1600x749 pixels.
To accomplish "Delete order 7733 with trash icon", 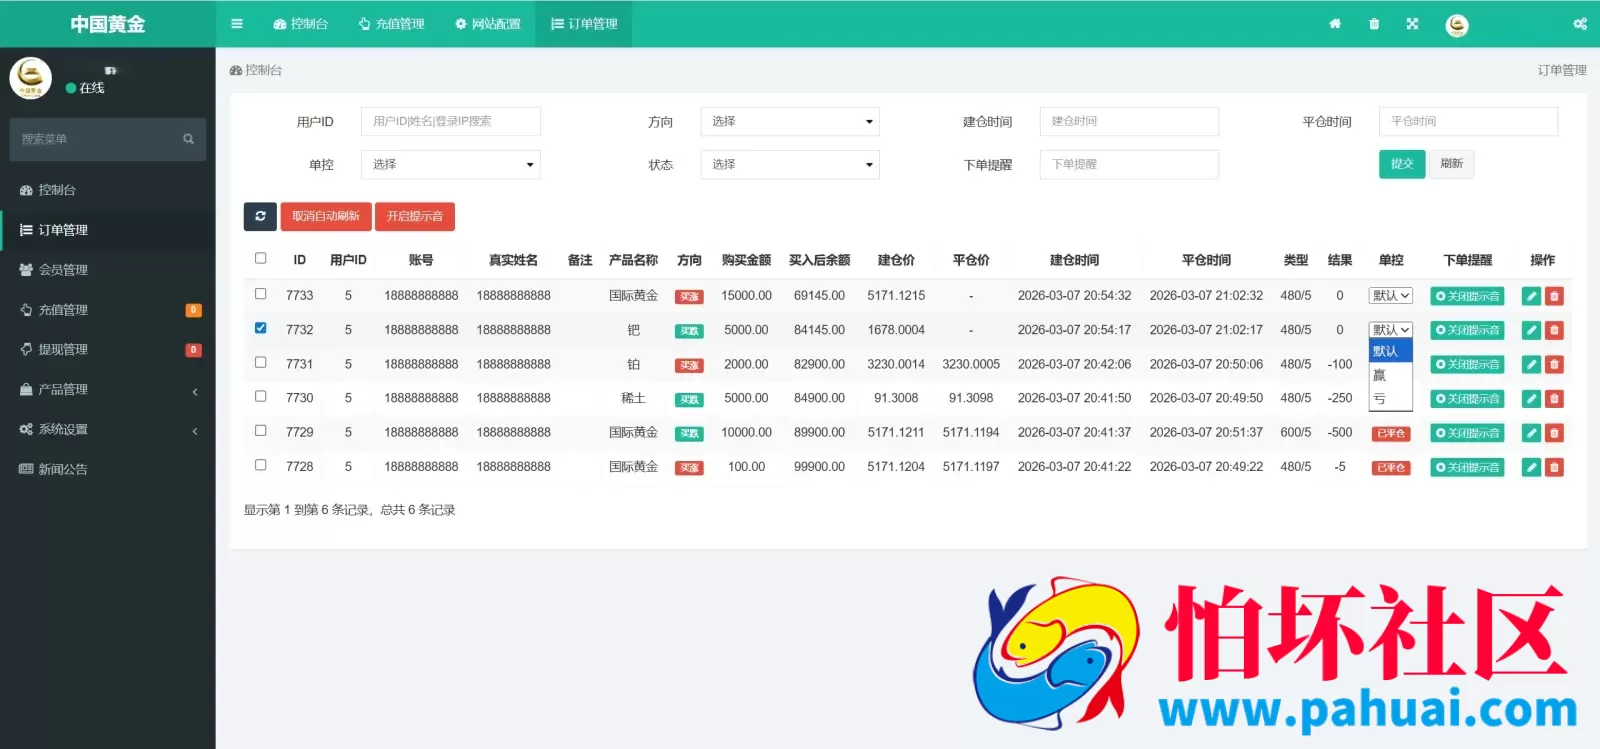I will click(x=1554, y=296).
